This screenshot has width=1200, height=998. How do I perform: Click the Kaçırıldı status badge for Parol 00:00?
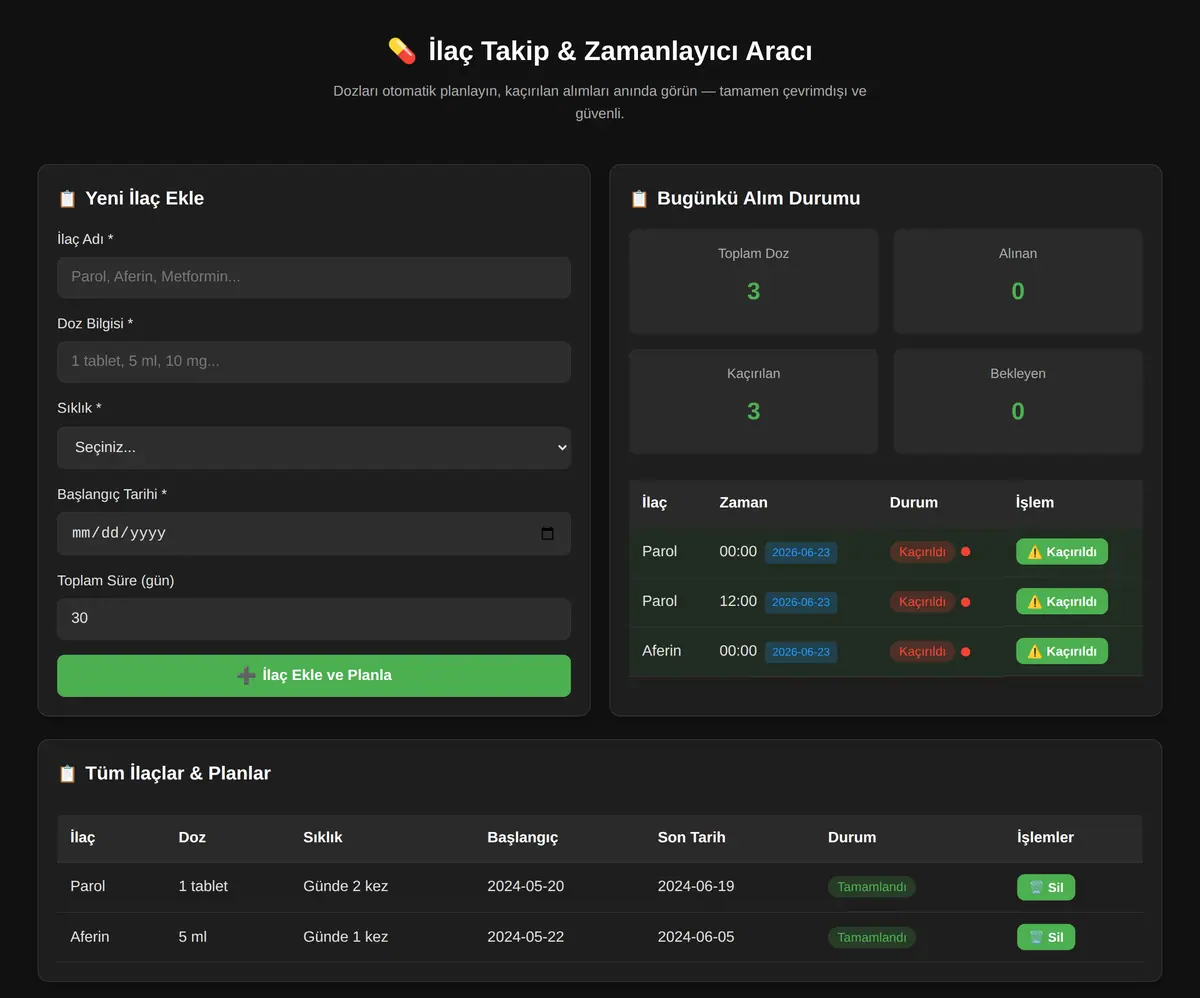pyautogui.click(x=922, y=552)
